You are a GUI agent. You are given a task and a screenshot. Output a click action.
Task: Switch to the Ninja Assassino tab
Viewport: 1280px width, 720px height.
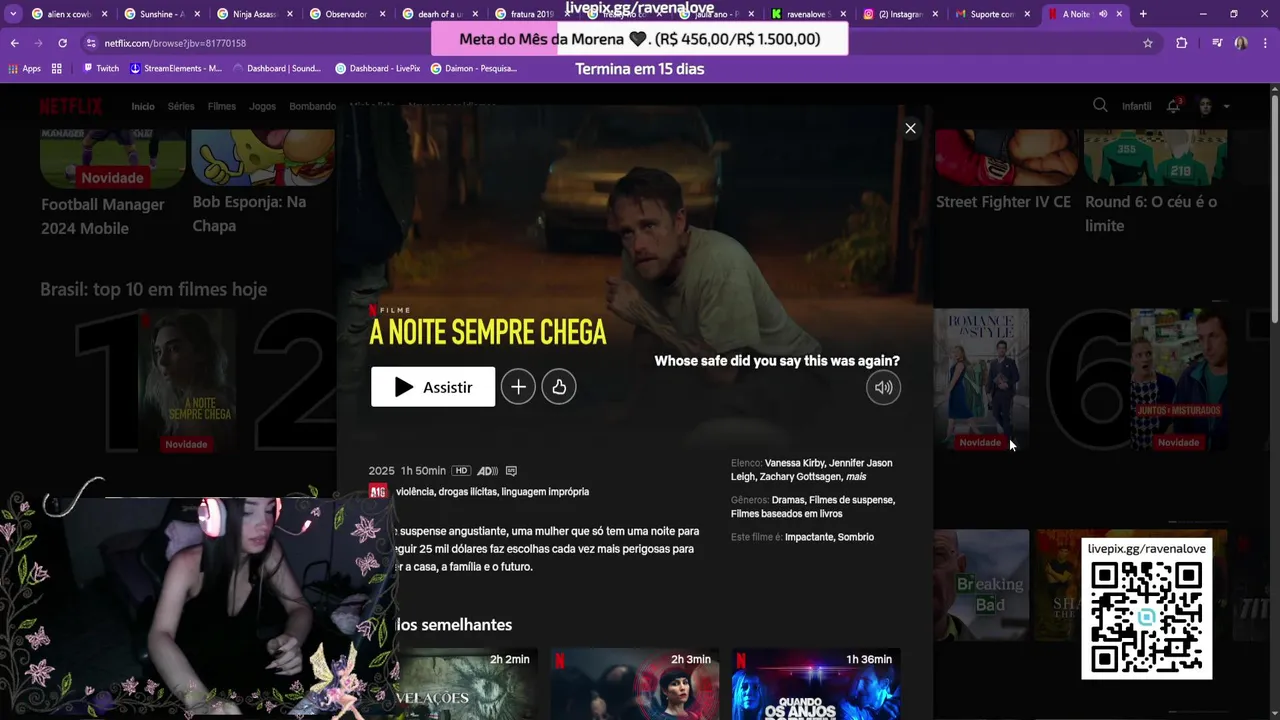254,14
